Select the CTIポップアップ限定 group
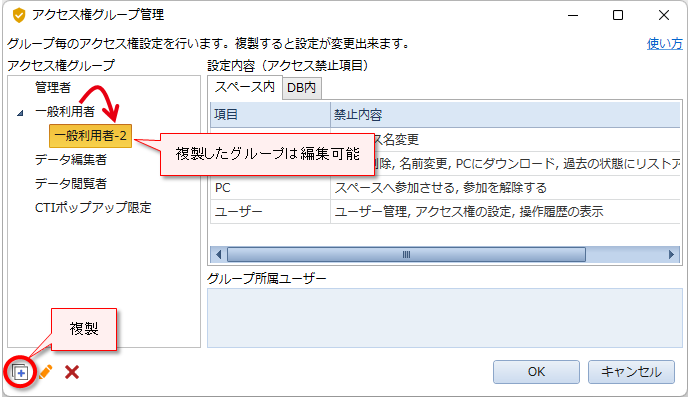This screenshot has width=688, height=397. 93,207
